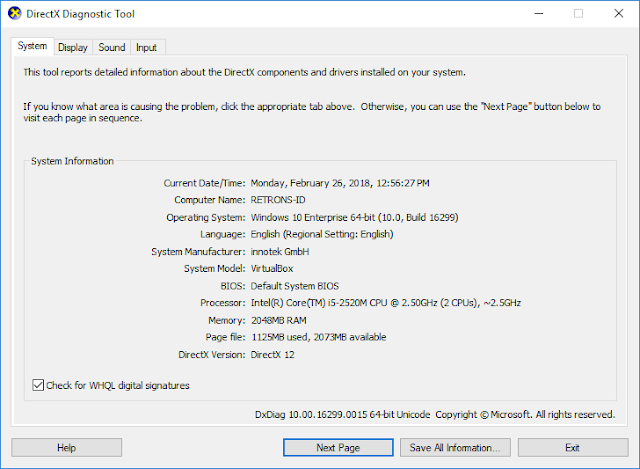This screenshot has width=640, height=469.
Task: Click the Intel Core i5-2520M processor value
Action: point(386,303)
